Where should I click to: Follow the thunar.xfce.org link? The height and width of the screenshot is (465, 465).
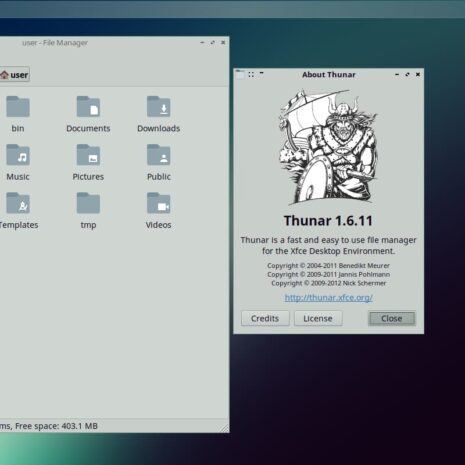pos(328,297)
